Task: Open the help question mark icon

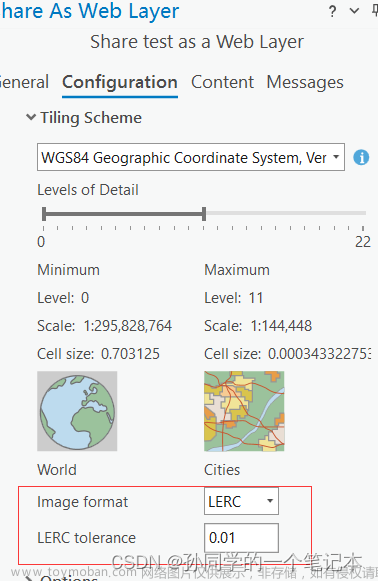Action: (x=332, y=11)
